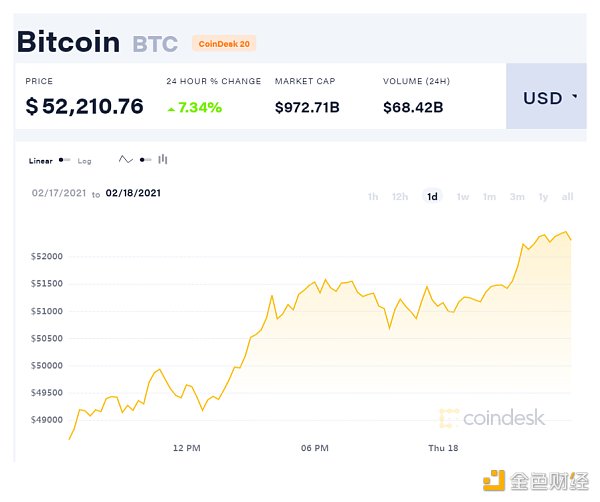Click the Log scale label

84,160
